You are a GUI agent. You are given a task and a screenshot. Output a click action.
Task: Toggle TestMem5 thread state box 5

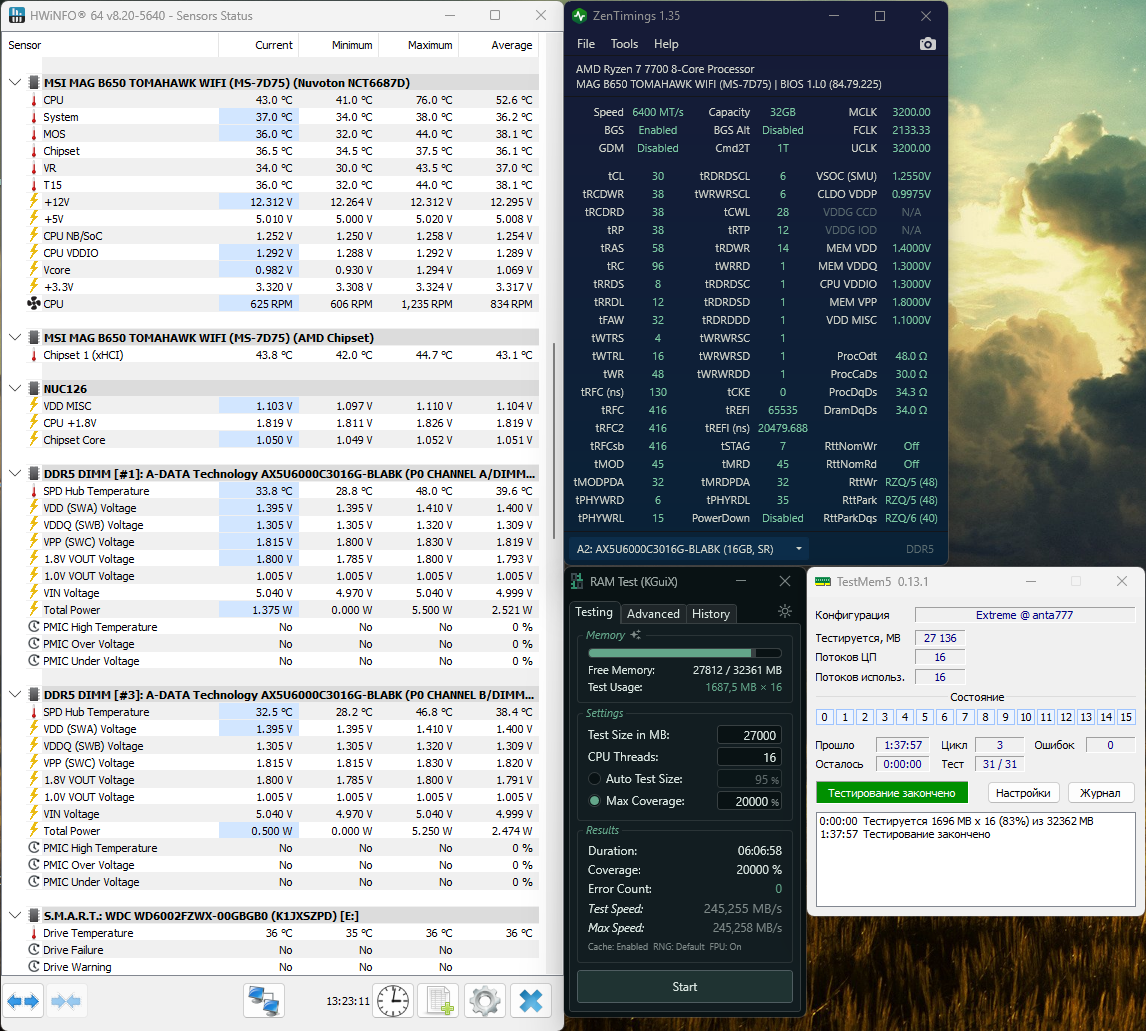coord(925,717)
